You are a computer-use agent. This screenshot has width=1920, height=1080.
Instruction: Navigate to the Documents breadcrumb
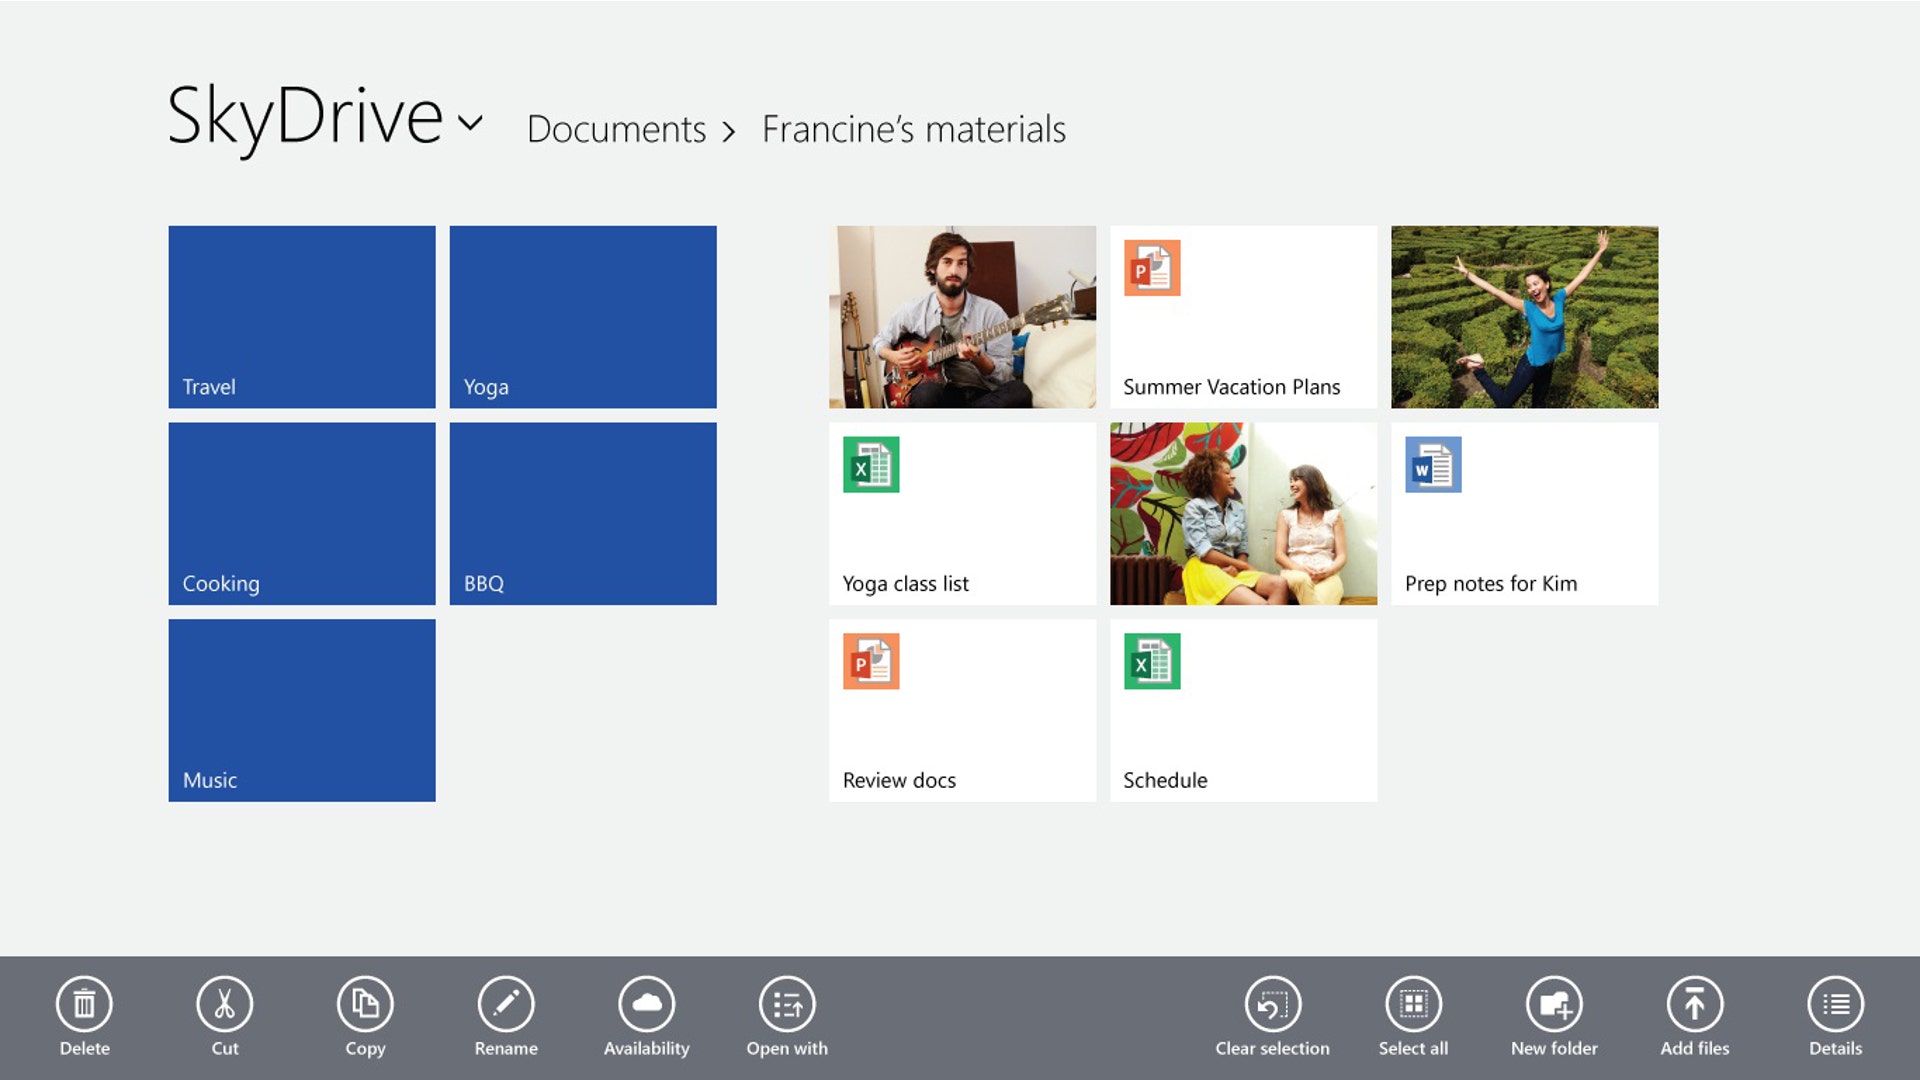point(618,129)
